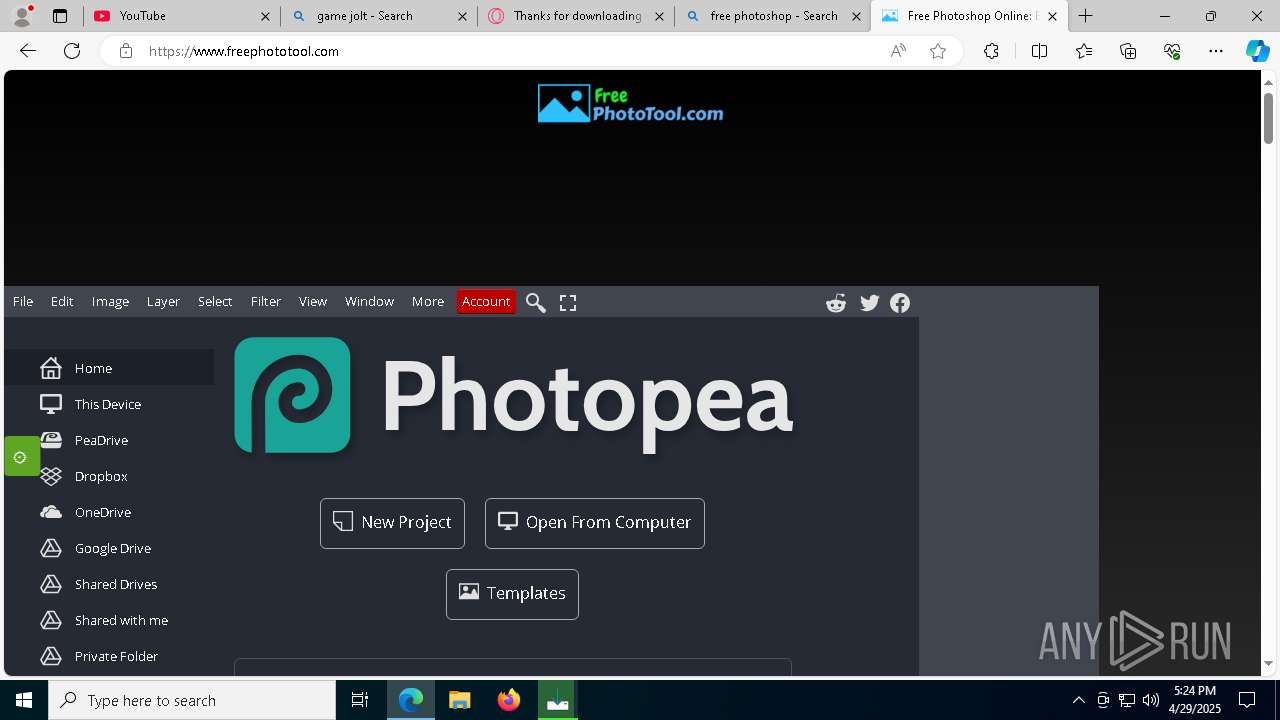Toggle Photopea fullscreen icon
The height and width of the screenshot is (720, 1280).
click(568, 302)
